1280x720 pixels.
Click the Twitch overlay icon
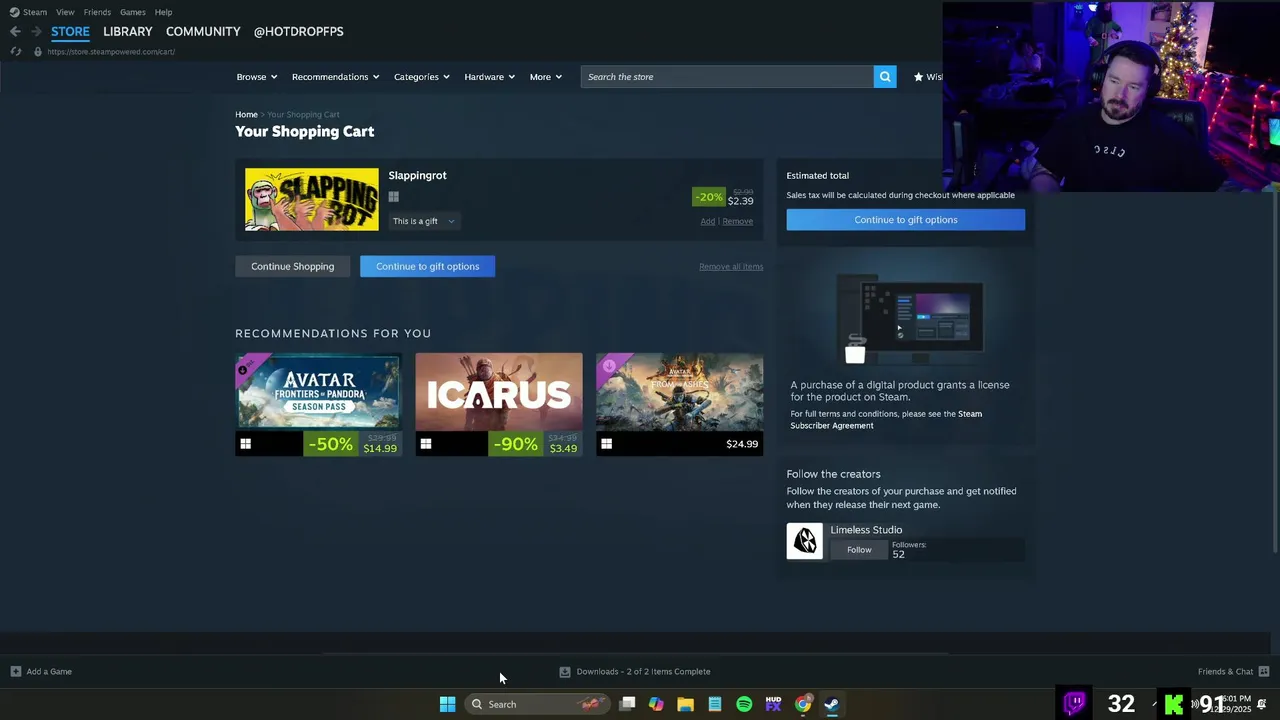1075,703
